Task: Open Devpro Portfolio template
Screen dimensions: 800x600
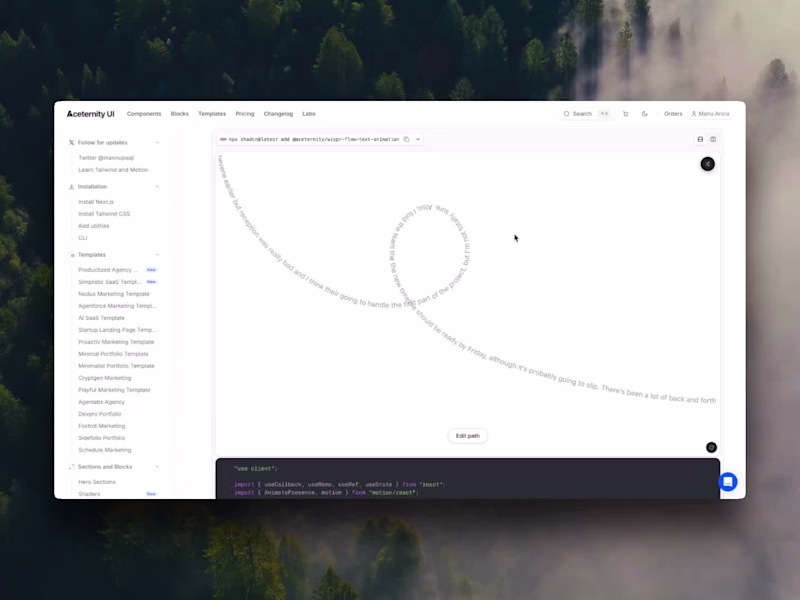Action: (99, 414)
